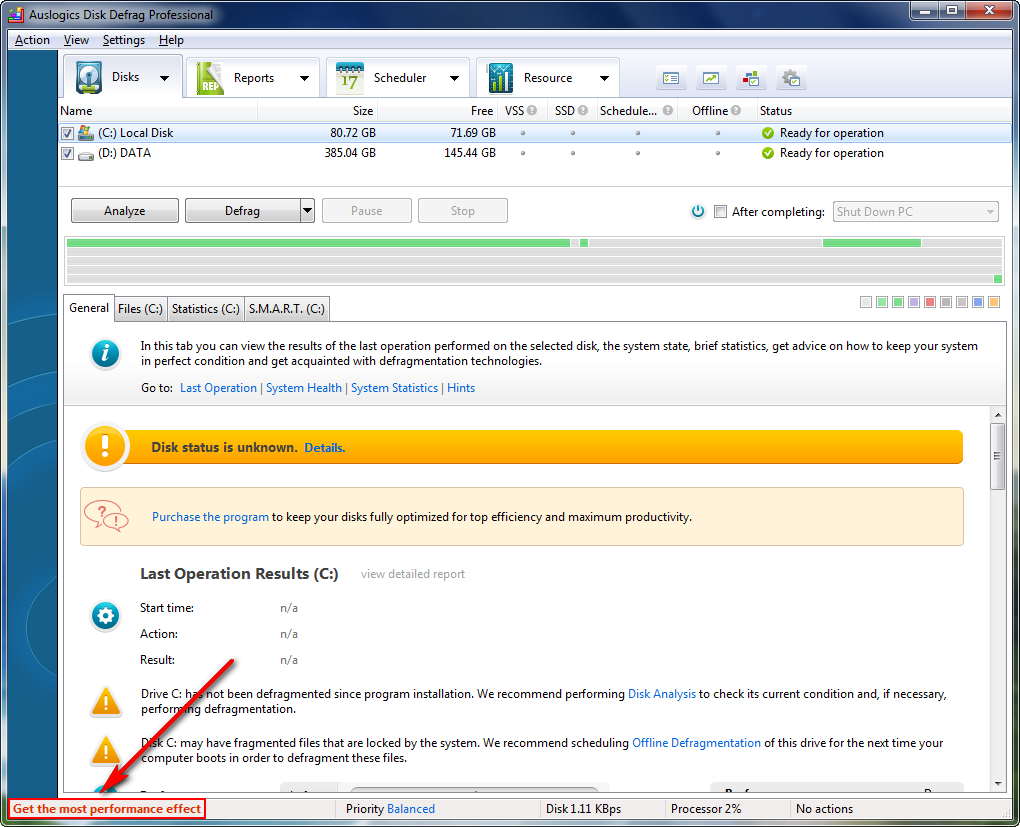Screen dimensions: 1020x827
Task: Select the General tab
Action: (89, 308)
